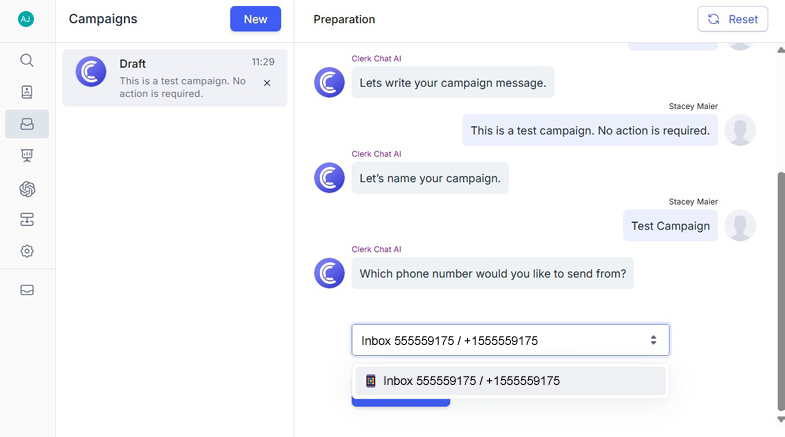Open the settings gear icon
This screenshot has height=437, width=785.
[x=27, y=251]
